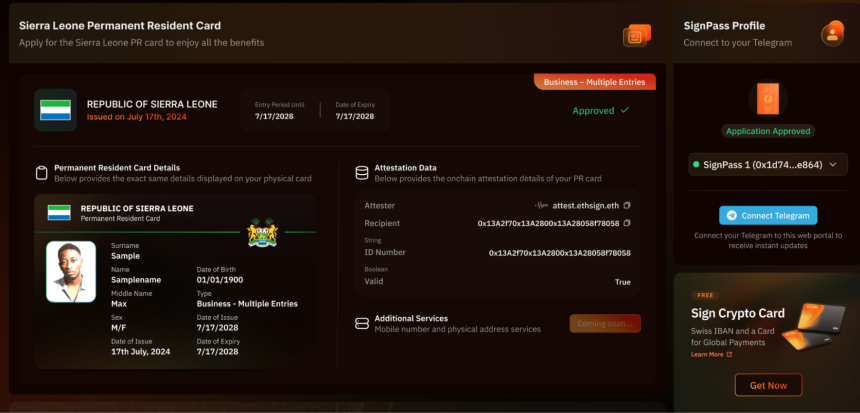Click the top Date of Expiry 7/17/2028 value
Viewport: 860px width, 413px height.
coord(355,116)
